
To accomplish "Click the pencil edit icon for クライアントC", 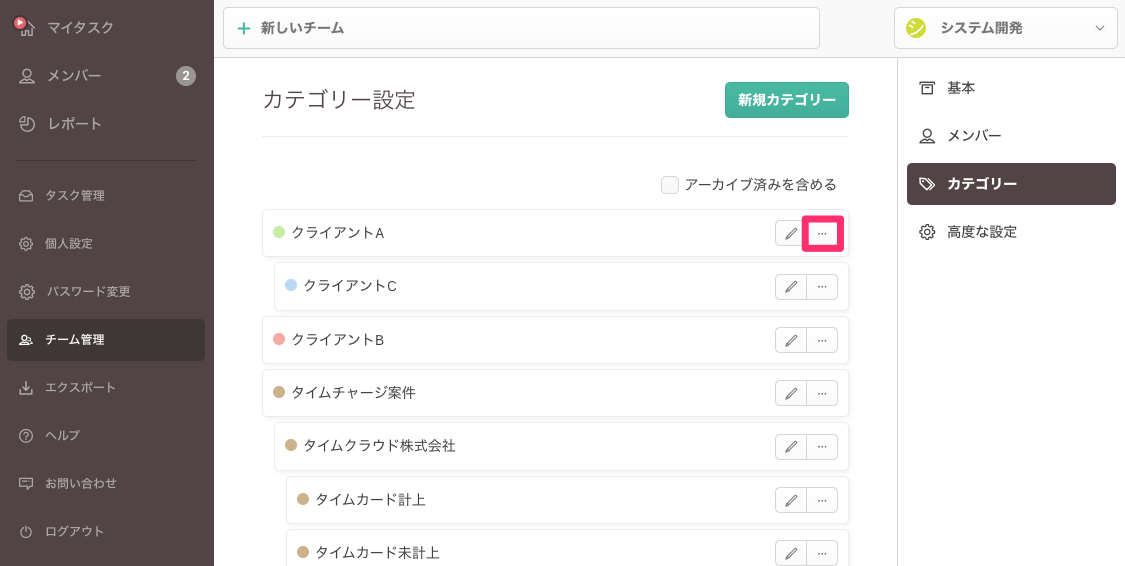I will pos(791,286).
